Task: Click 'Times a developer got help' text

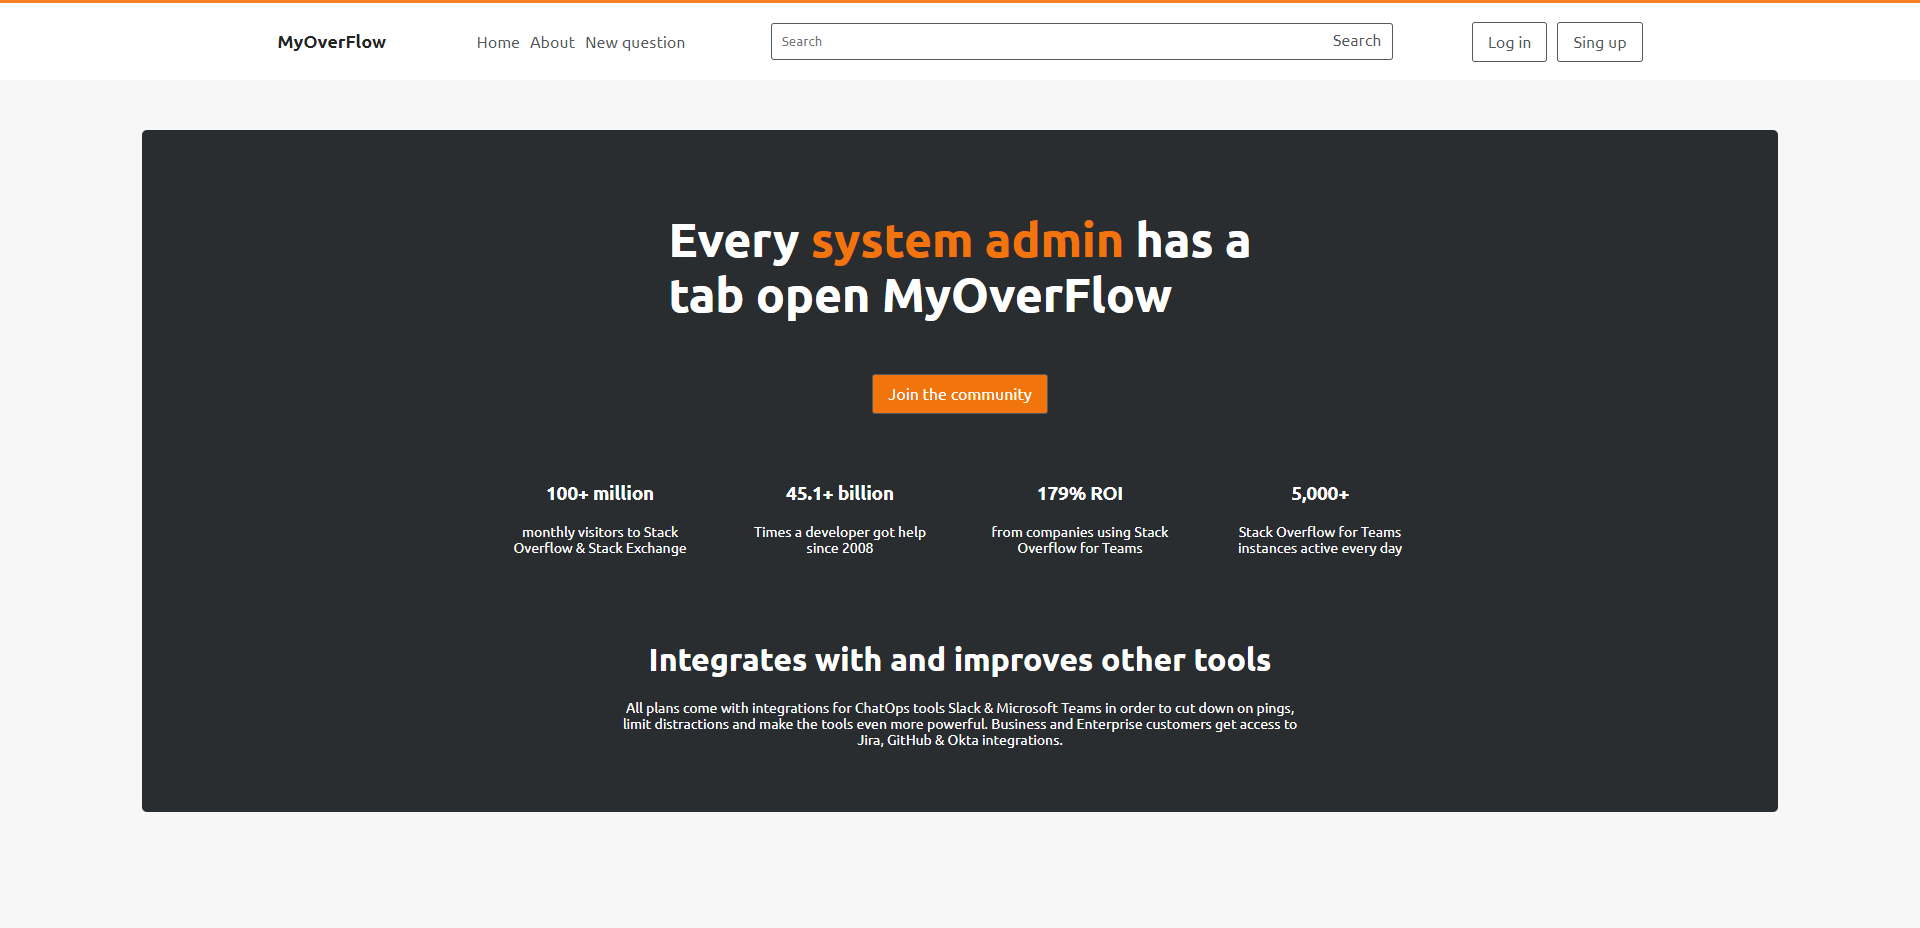Action: tap(840, 540)
